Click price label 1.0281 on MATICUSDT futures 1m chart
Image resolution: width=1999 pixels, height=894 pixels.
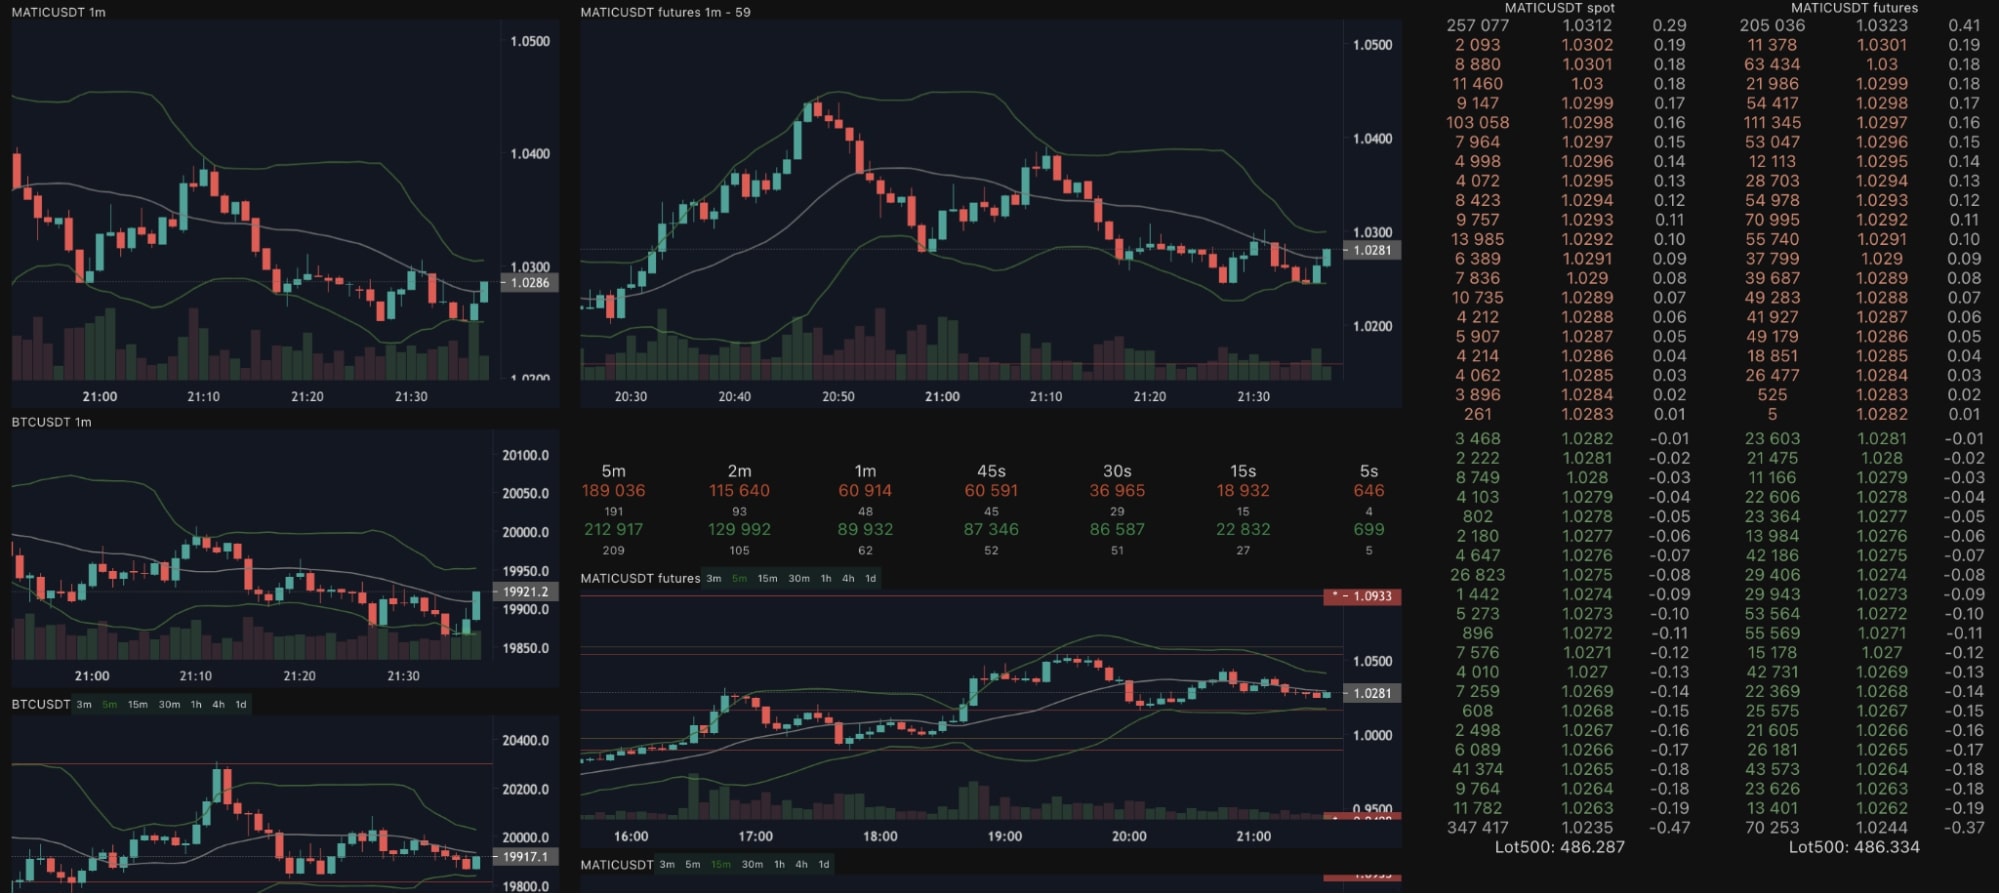pos(1372,250)
